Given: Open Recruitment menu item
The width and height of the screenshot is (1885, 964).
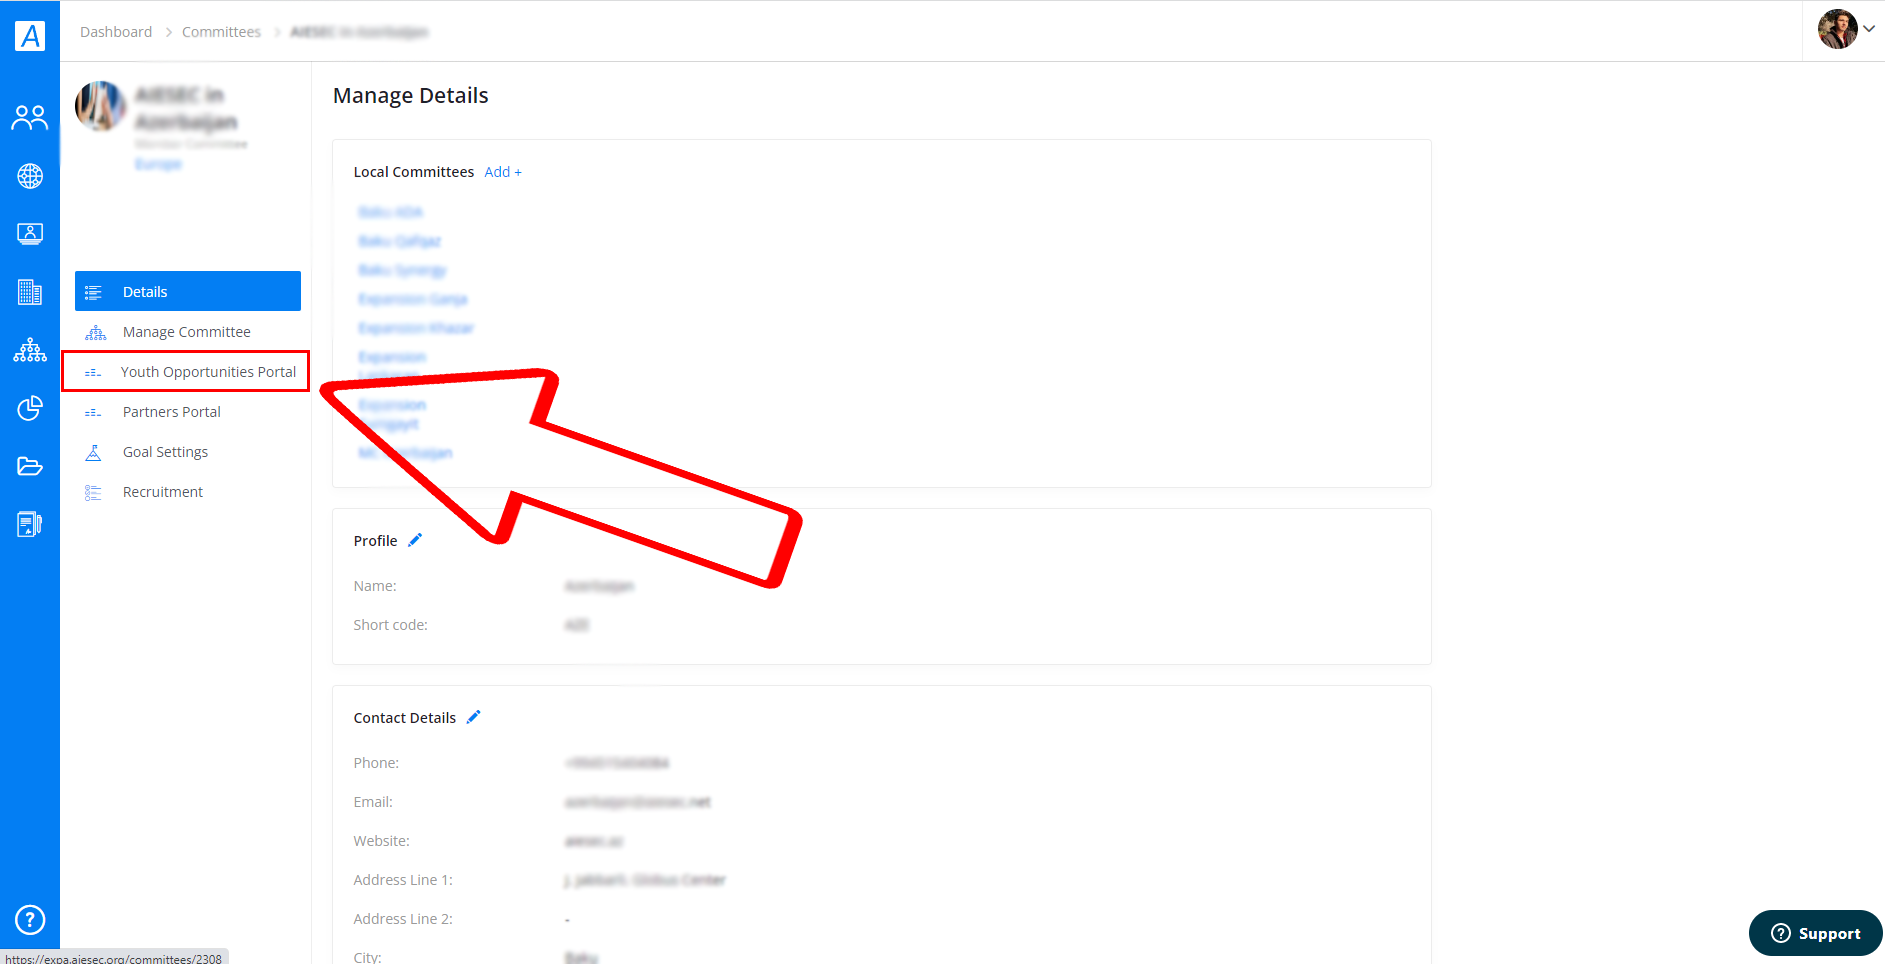Looking at the screenshot, I should [188, 492].
